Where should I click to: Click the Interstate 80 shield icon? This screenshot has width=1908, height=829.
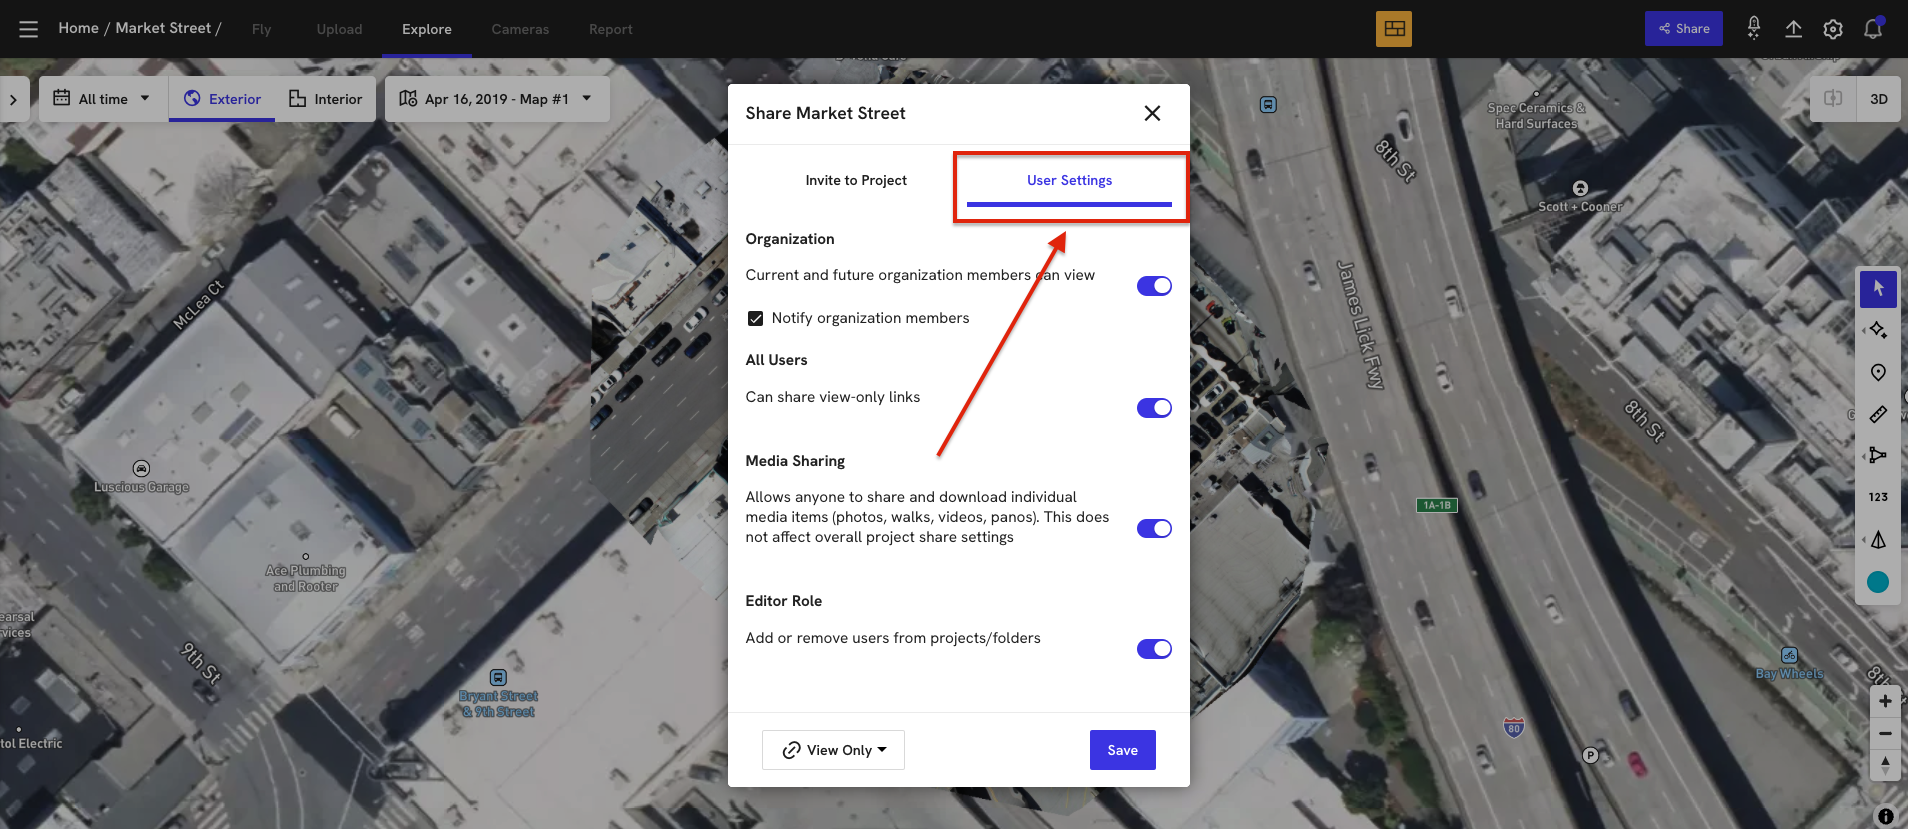pyautogui.click(x=1514, y=727)
